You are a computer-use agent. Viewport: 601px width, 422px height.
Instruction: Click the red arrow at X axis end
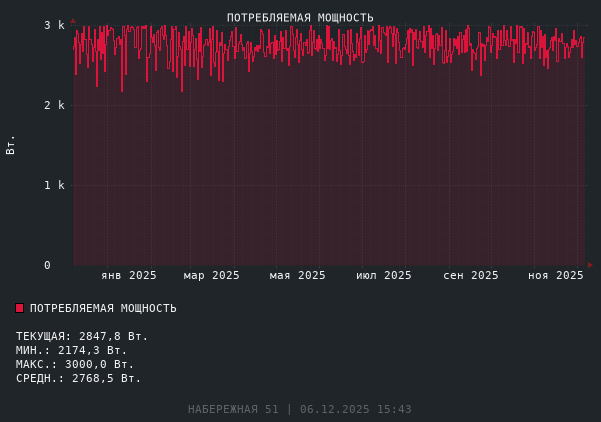(x=589, y=265)
